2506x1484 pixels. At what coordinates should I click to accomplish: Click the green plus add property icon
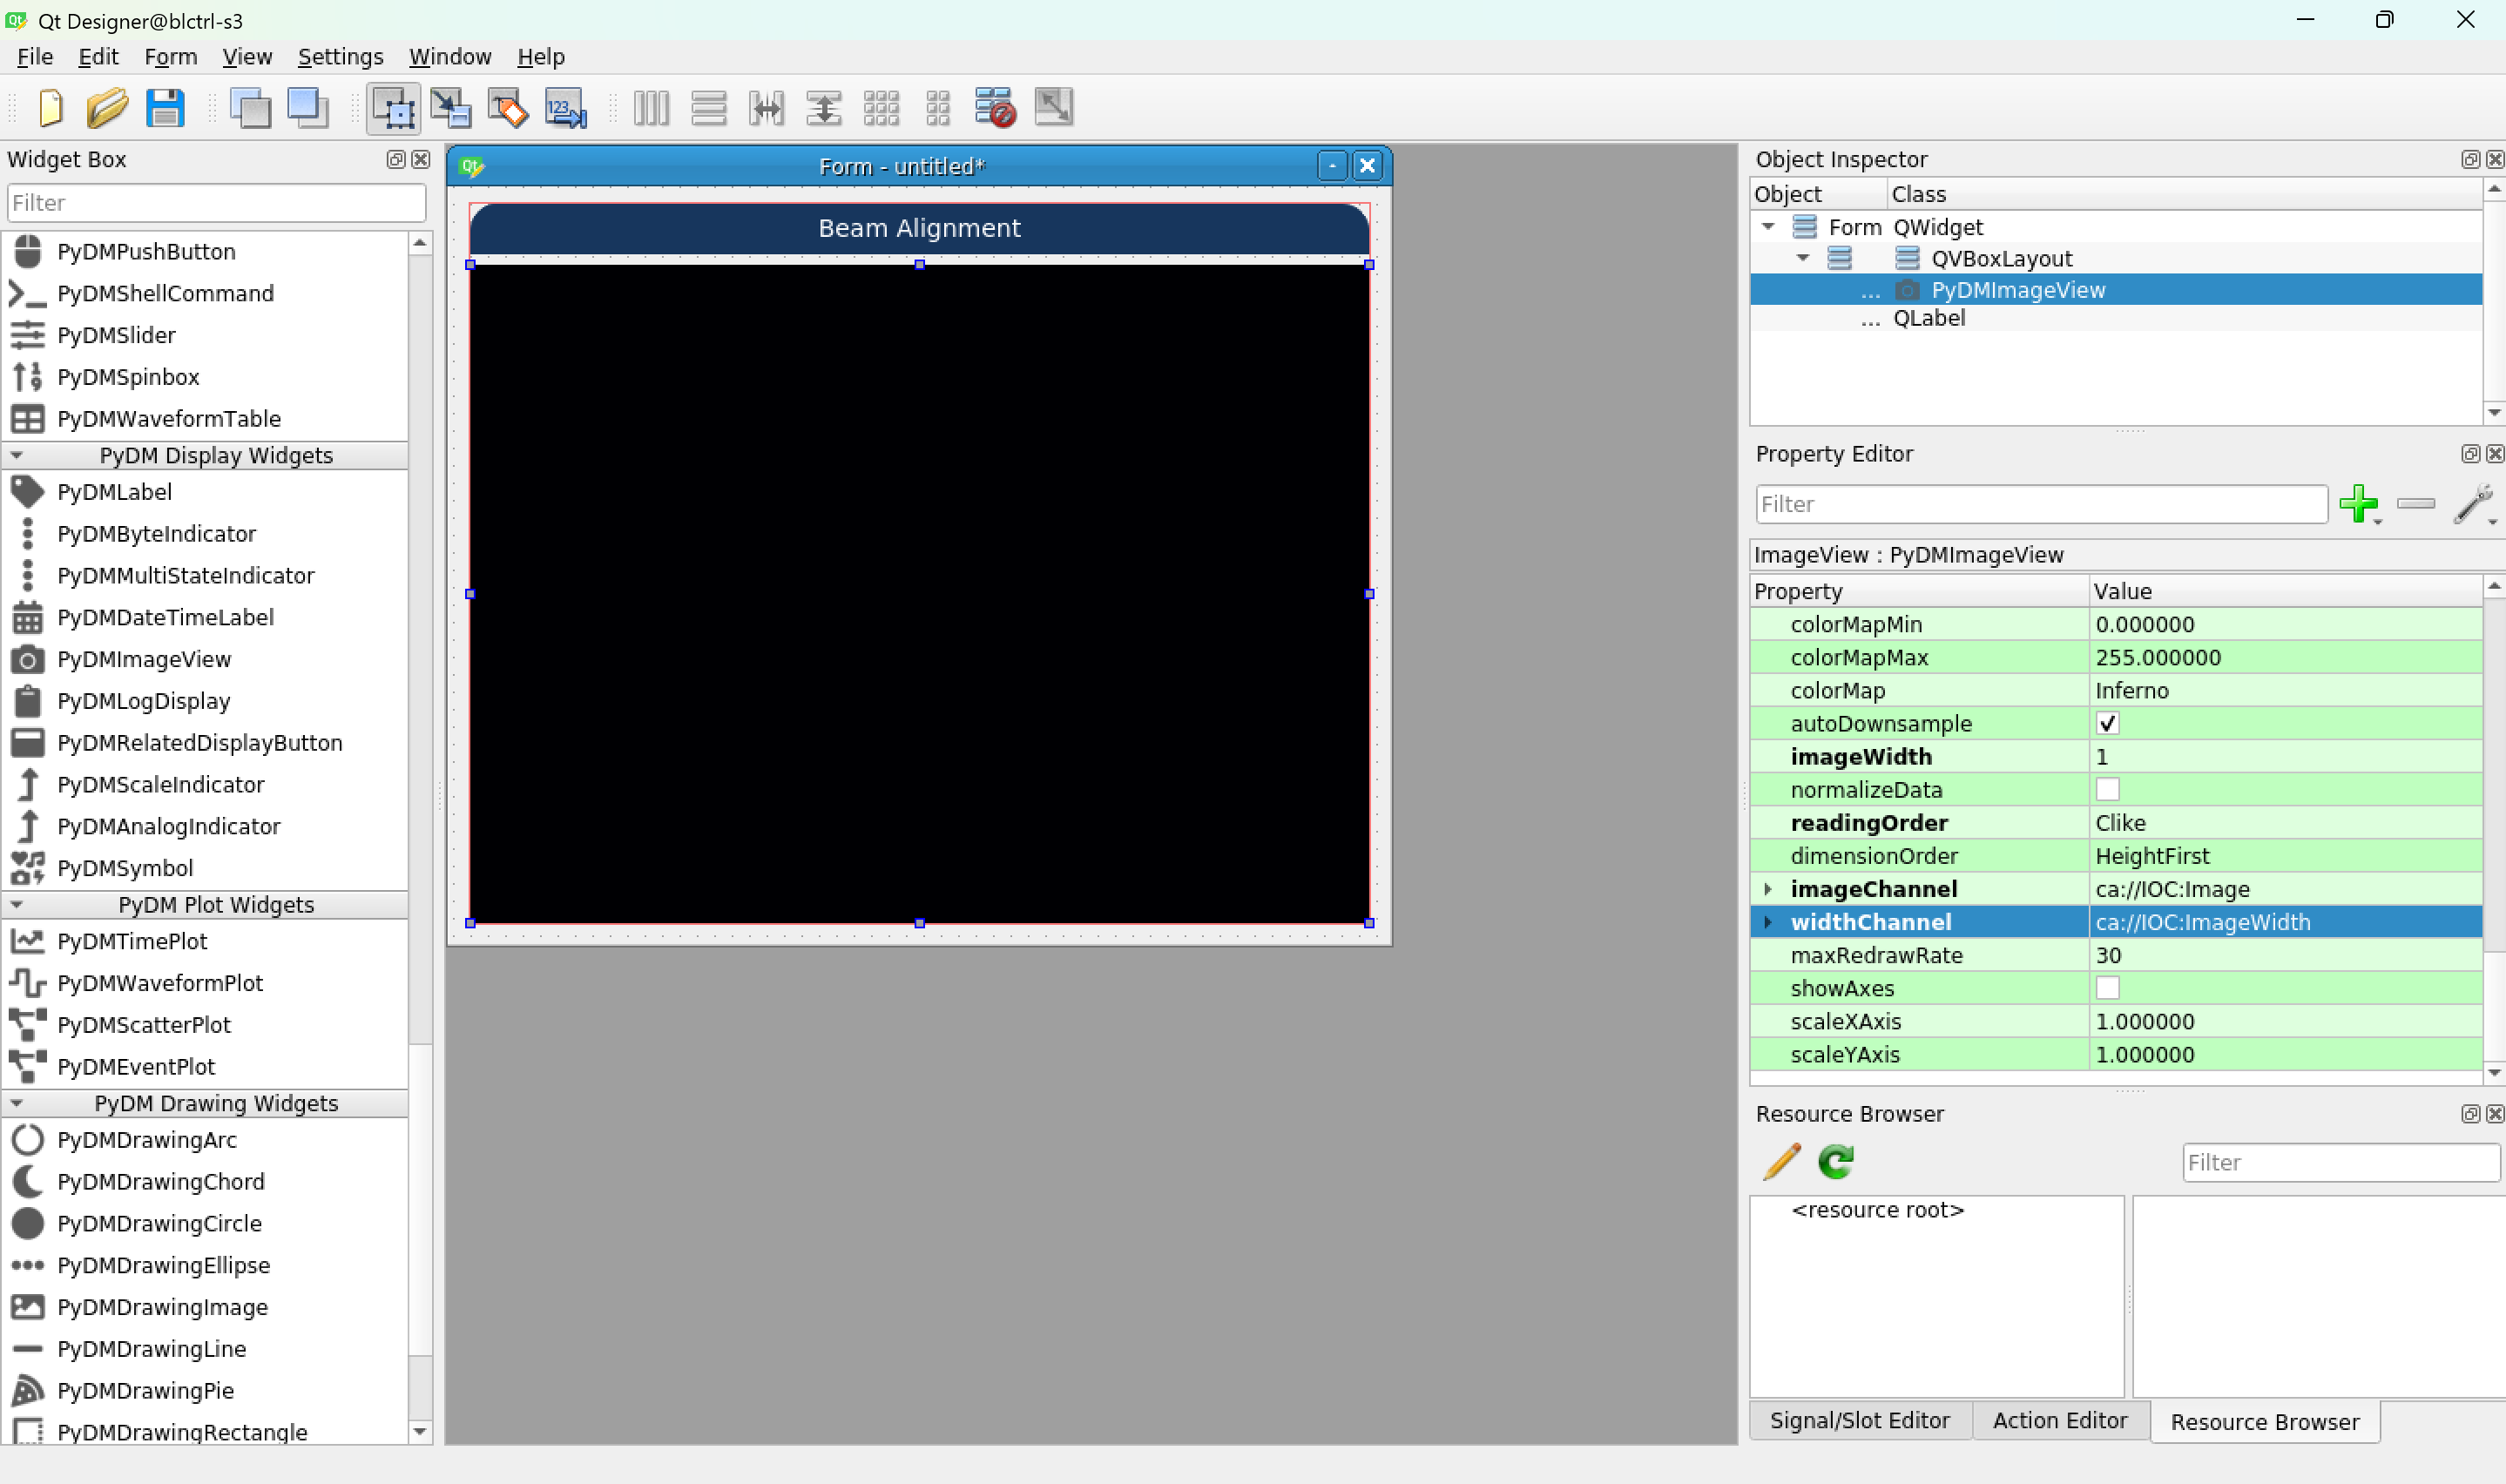tap(2358, 504)
